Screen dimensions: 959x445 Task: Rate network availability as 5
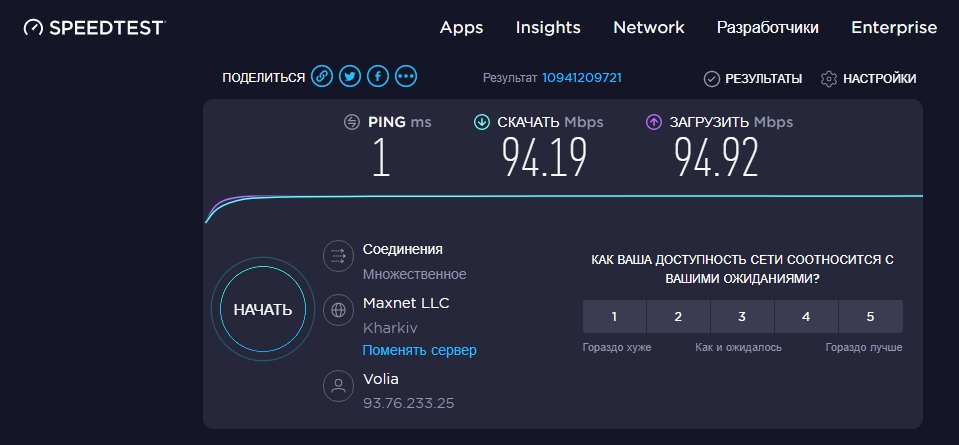tap(870, 317)
